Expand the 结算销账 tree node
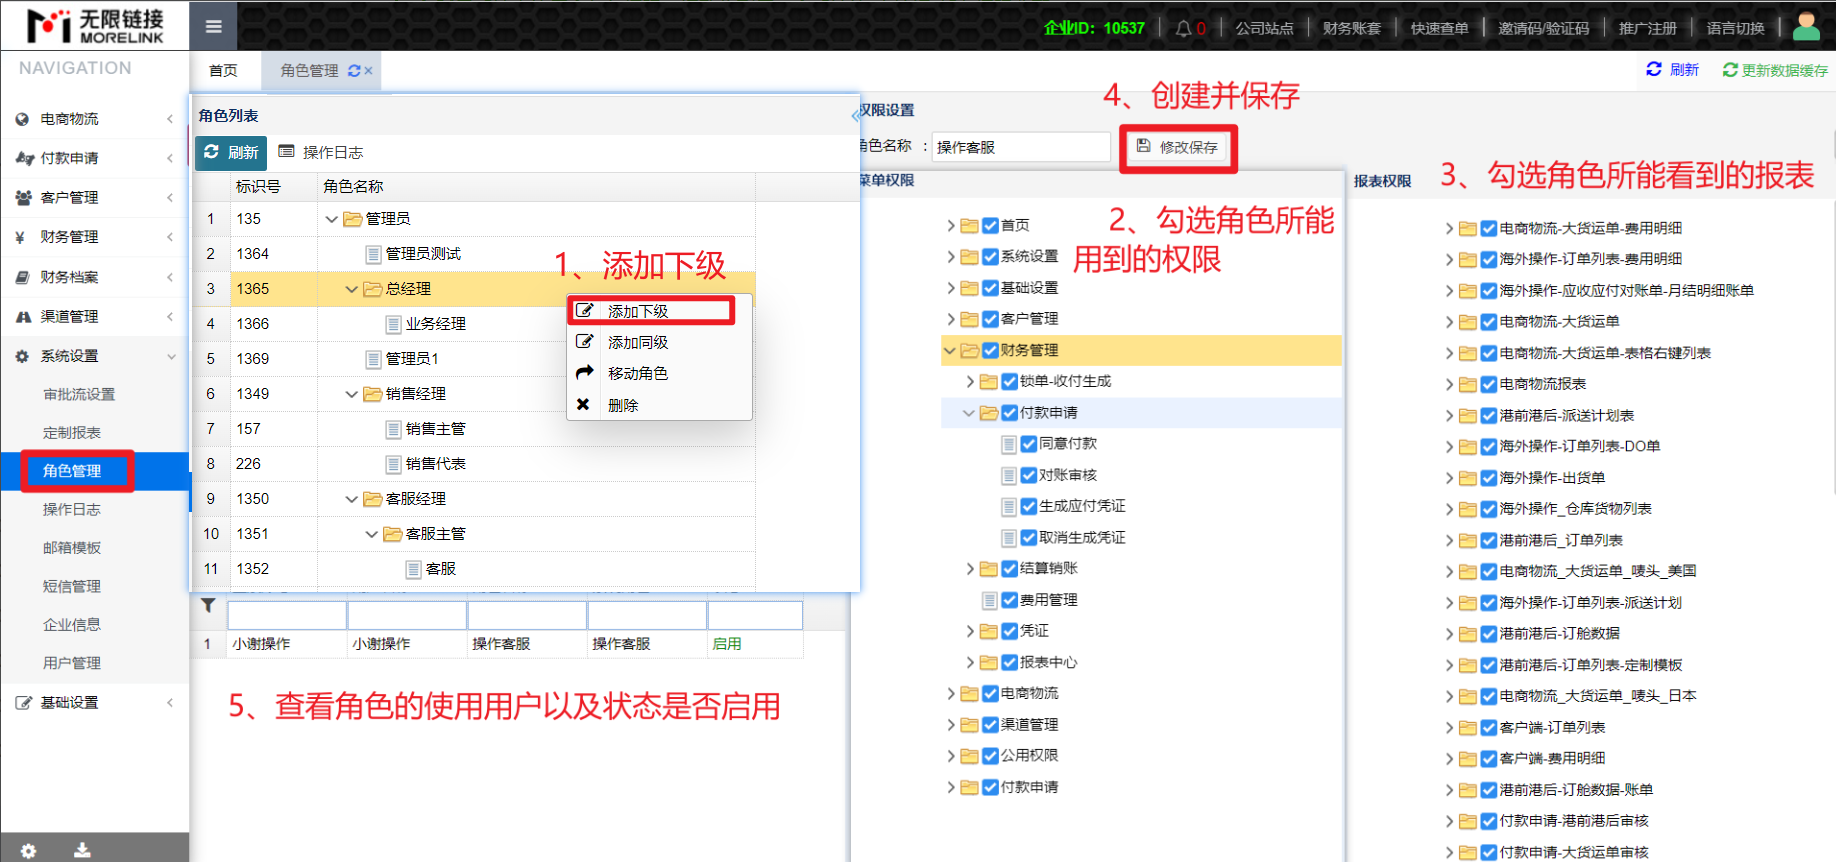This screenshot has width=1836, height=862. 970,569
